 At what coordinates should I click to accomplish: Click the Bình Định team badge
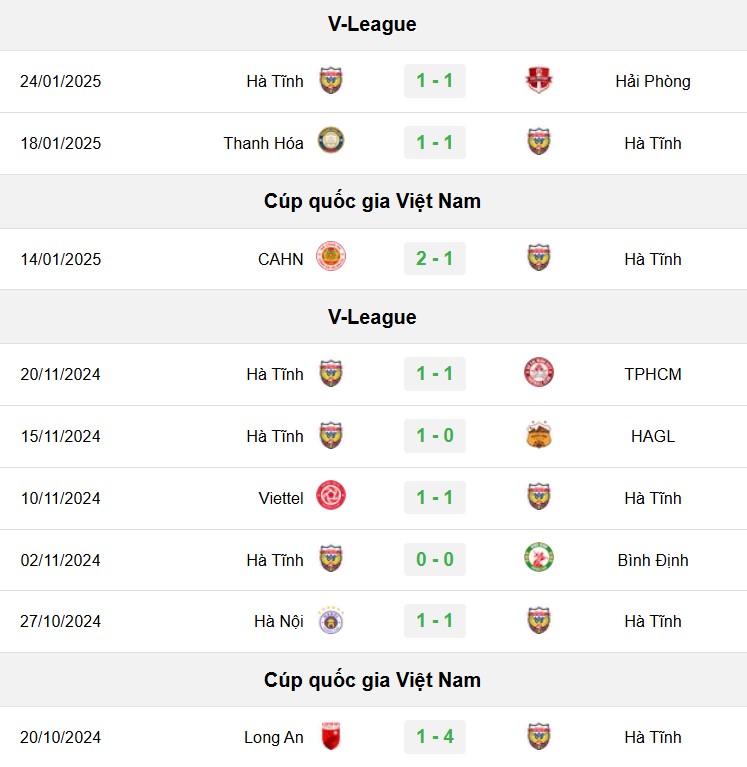(x=539, y=558)
